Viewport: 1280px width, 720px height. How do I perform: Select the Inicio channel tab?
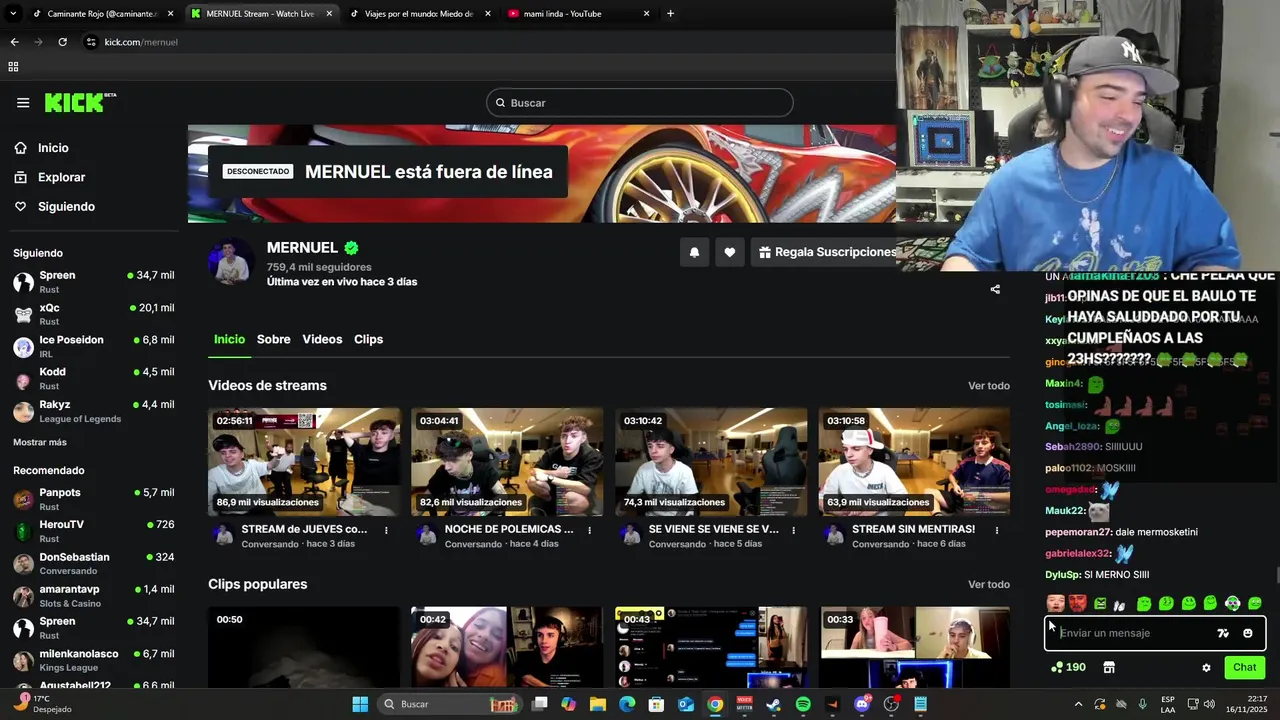pos(229,339)
